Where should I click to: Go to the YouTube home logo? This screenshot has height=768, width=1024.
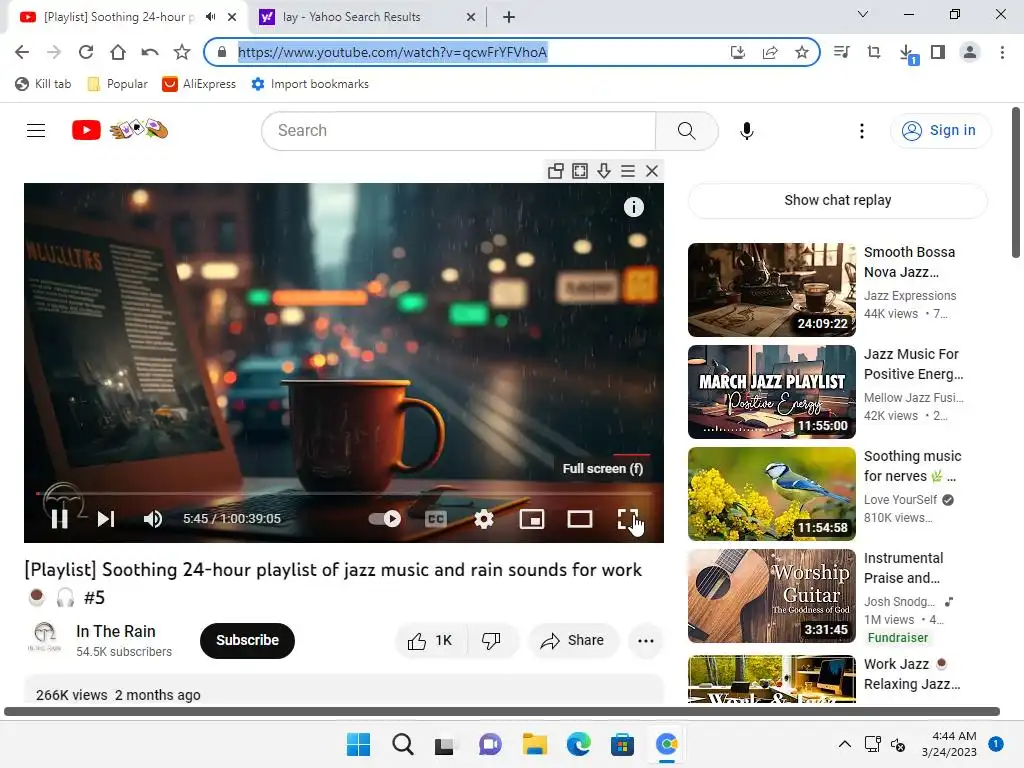(120, 130)
